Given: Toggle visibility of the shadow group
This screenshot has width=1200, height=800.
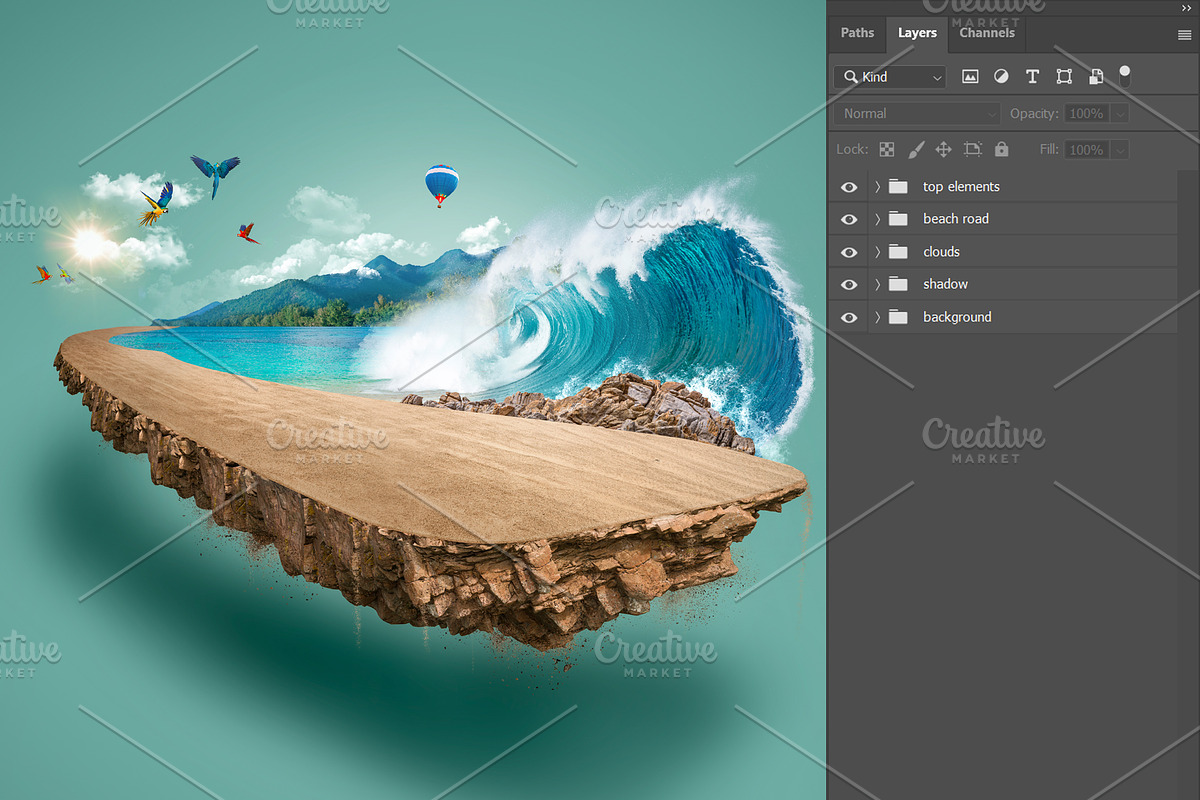Looking at the screenshot, I should (849, 284).
